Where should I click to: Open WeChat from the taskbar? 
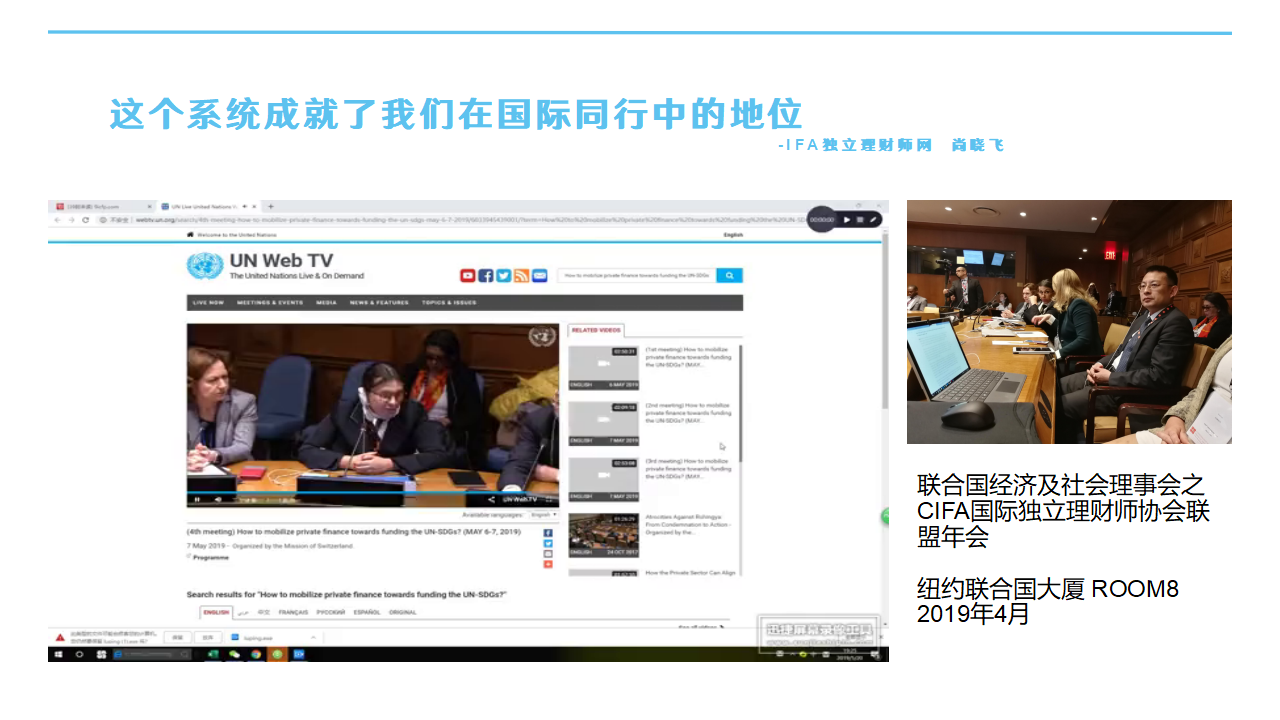tap(234, 654)
